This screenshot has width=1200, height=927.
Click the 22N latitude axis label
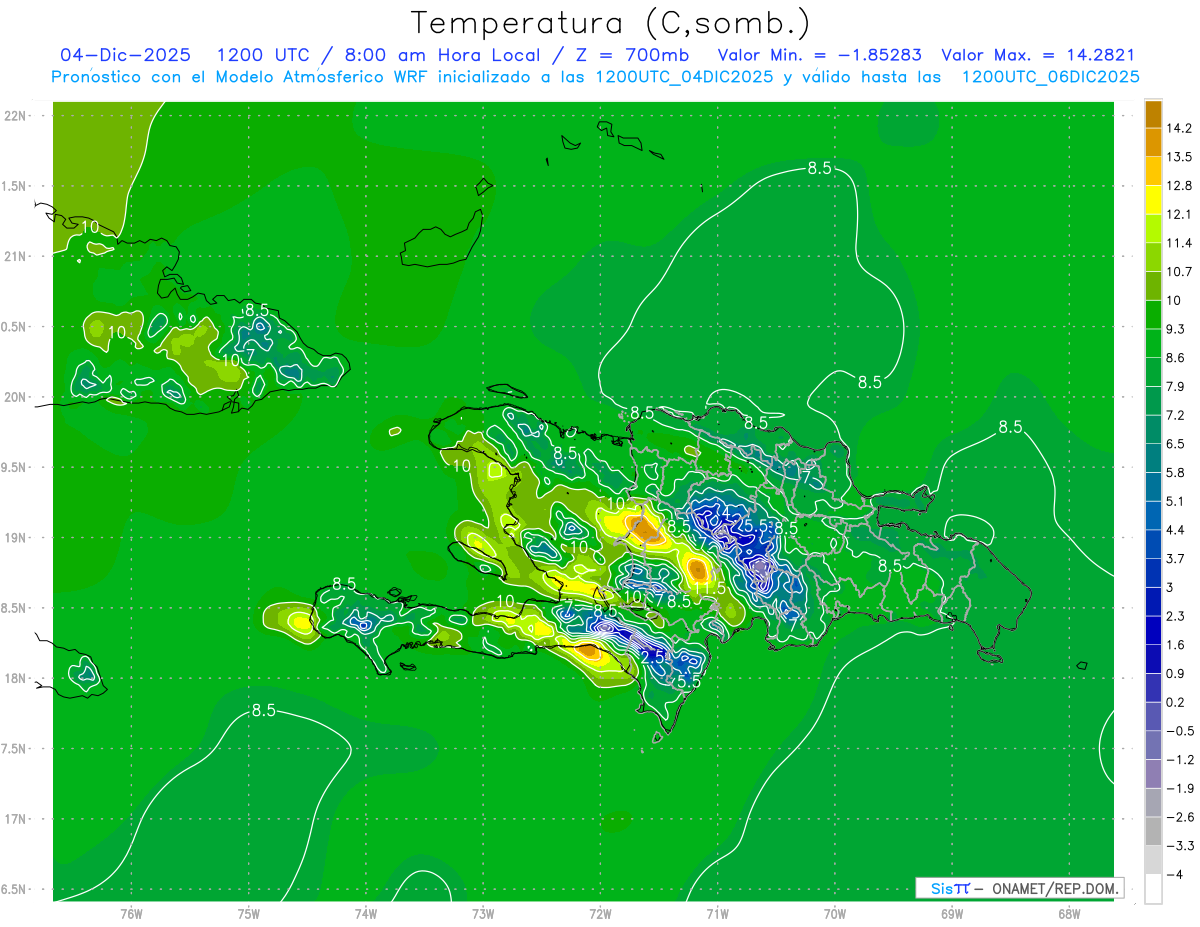[16, 116]
